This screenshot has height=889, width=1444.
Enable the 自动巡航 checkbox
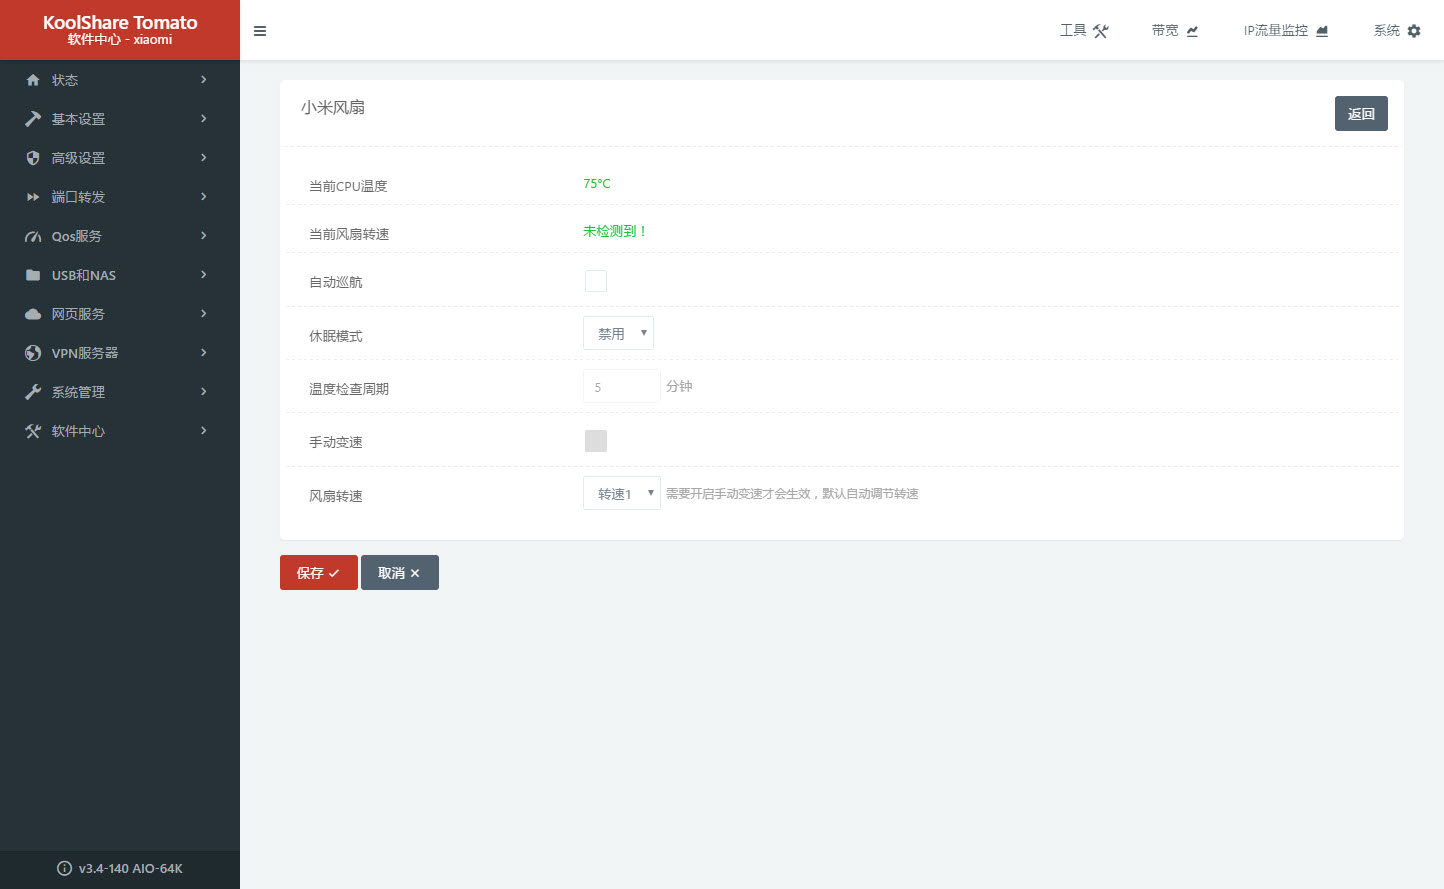point(596,281)
